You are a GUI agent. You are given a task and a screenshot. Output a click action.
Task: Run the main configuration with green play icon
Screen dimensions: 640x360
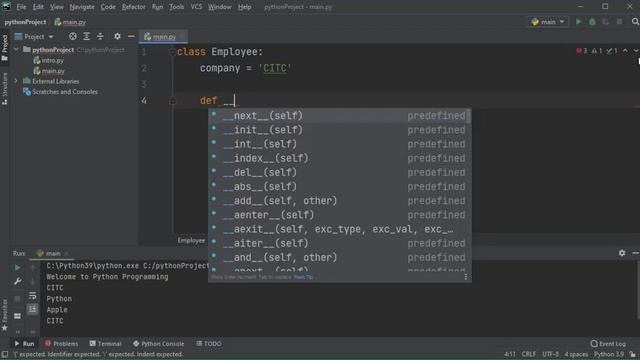pyautogui.click(x=578, y=22)
